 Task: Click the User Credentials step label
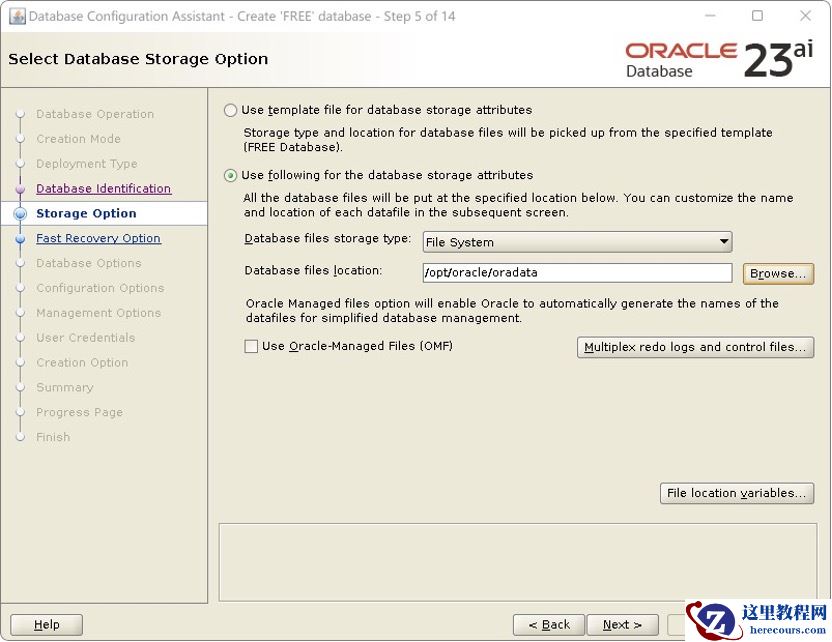[85, 337]
